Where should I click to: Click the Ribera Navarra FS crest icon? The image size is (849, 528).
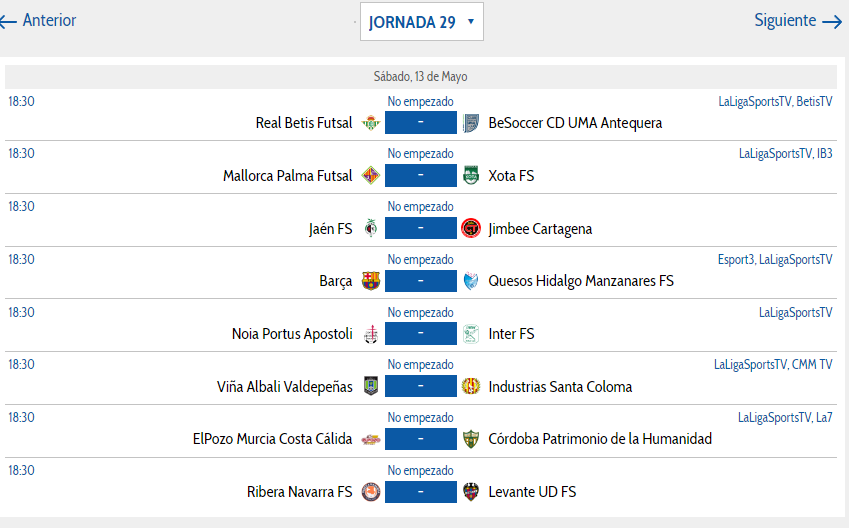pos(371,492)
